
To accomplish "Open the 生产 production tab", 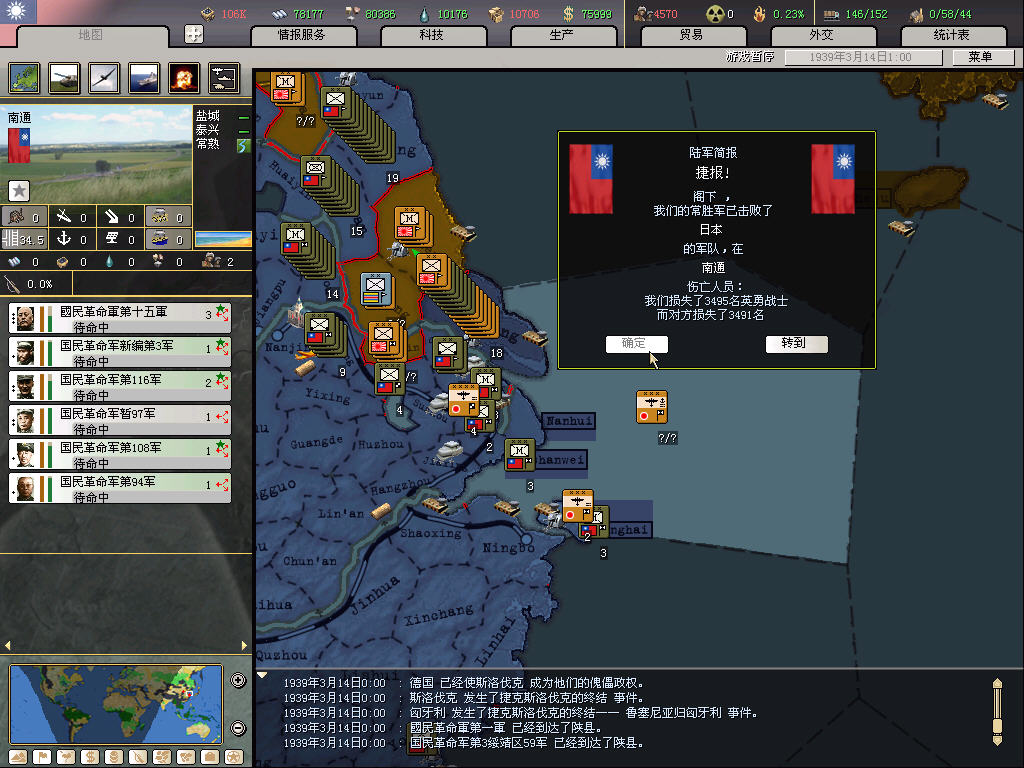I will click(562, 35).
